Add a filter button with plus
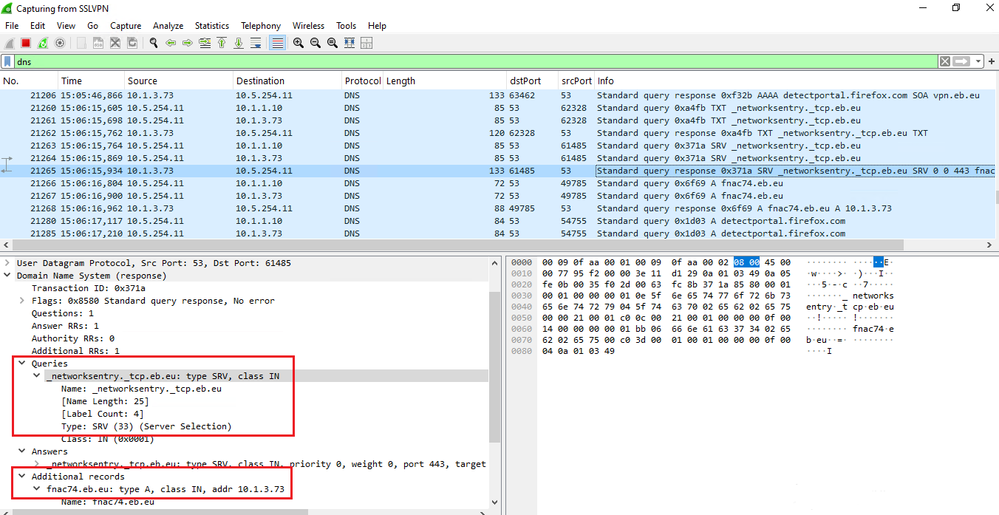 click(x=990, y=62)
